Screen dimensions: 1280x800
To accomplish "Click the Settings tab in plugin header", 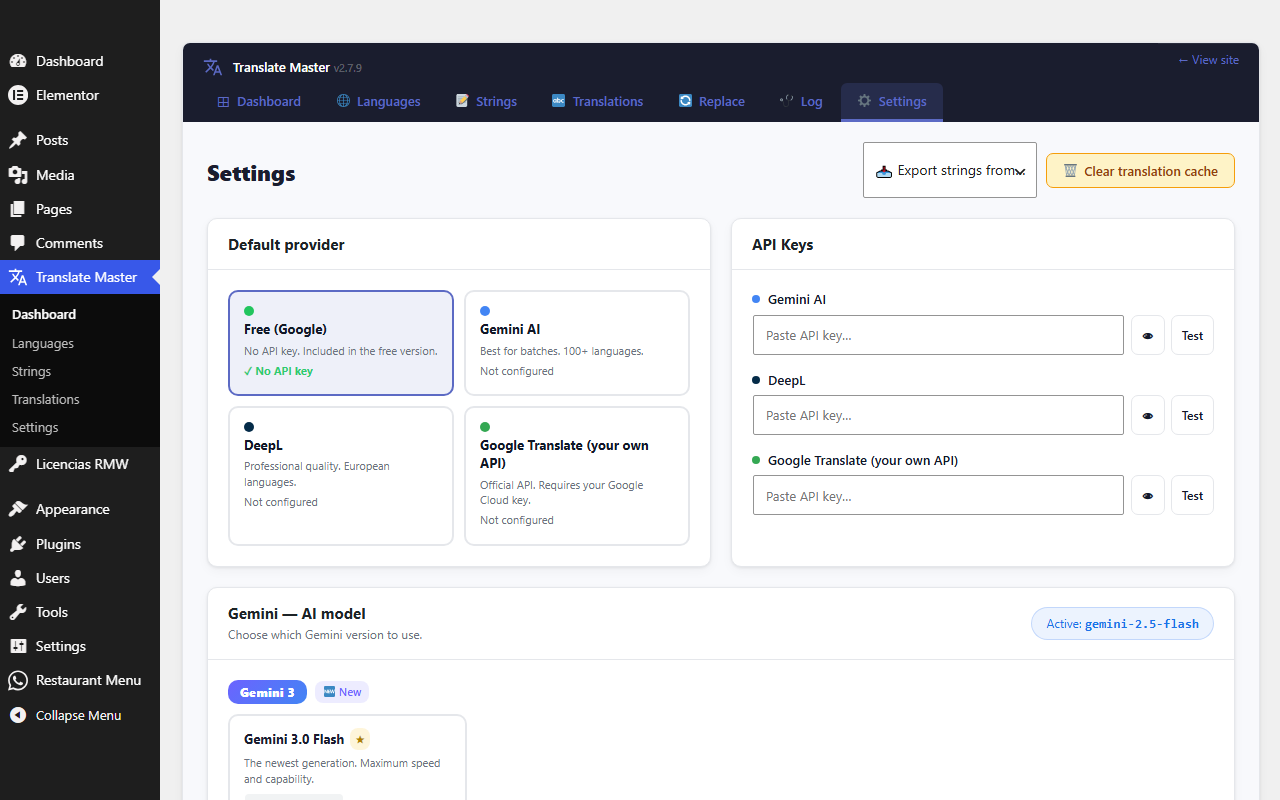I will 892,101.
